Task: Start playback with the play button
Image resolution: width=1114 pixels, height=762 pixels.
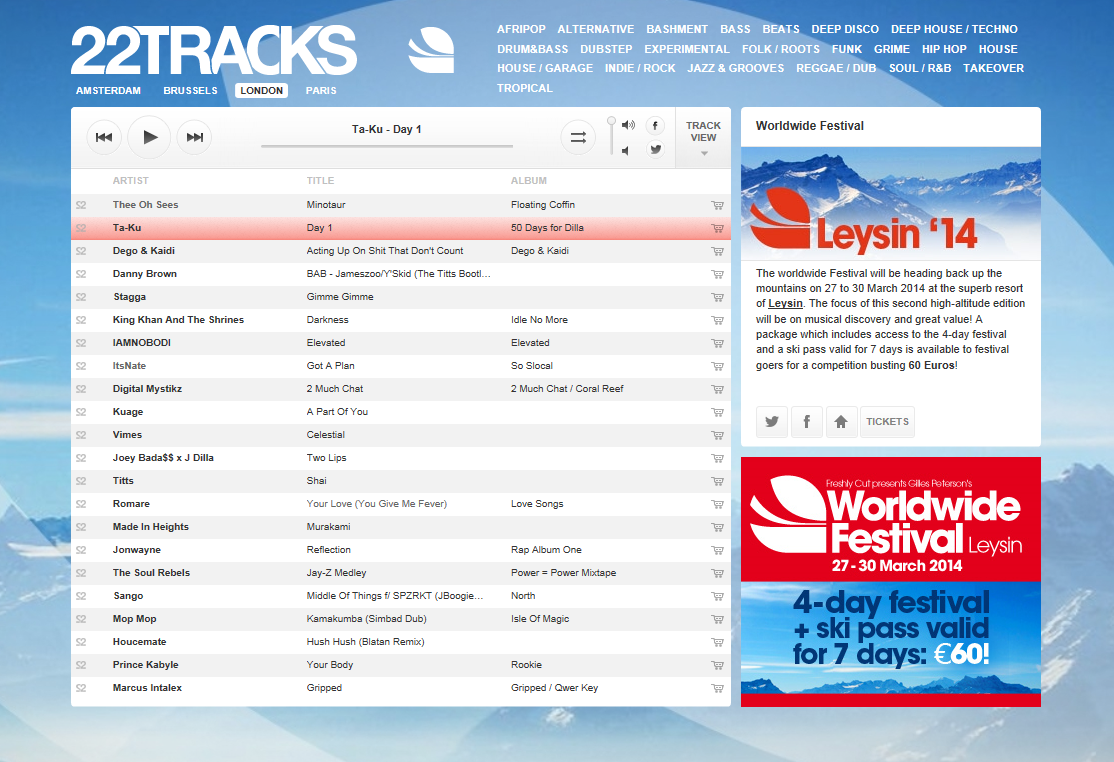Action: coord(149,137)
